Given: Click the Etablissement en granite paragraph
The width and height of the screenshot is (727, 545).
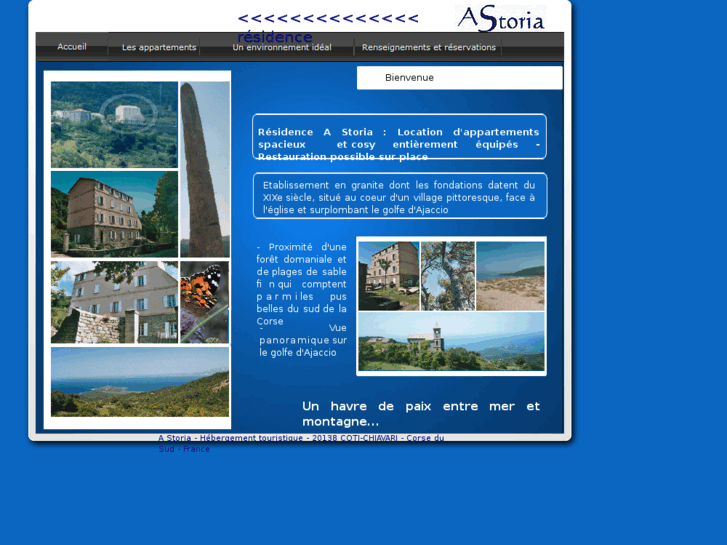Looking at the screenshot, I should coord(399,198).
